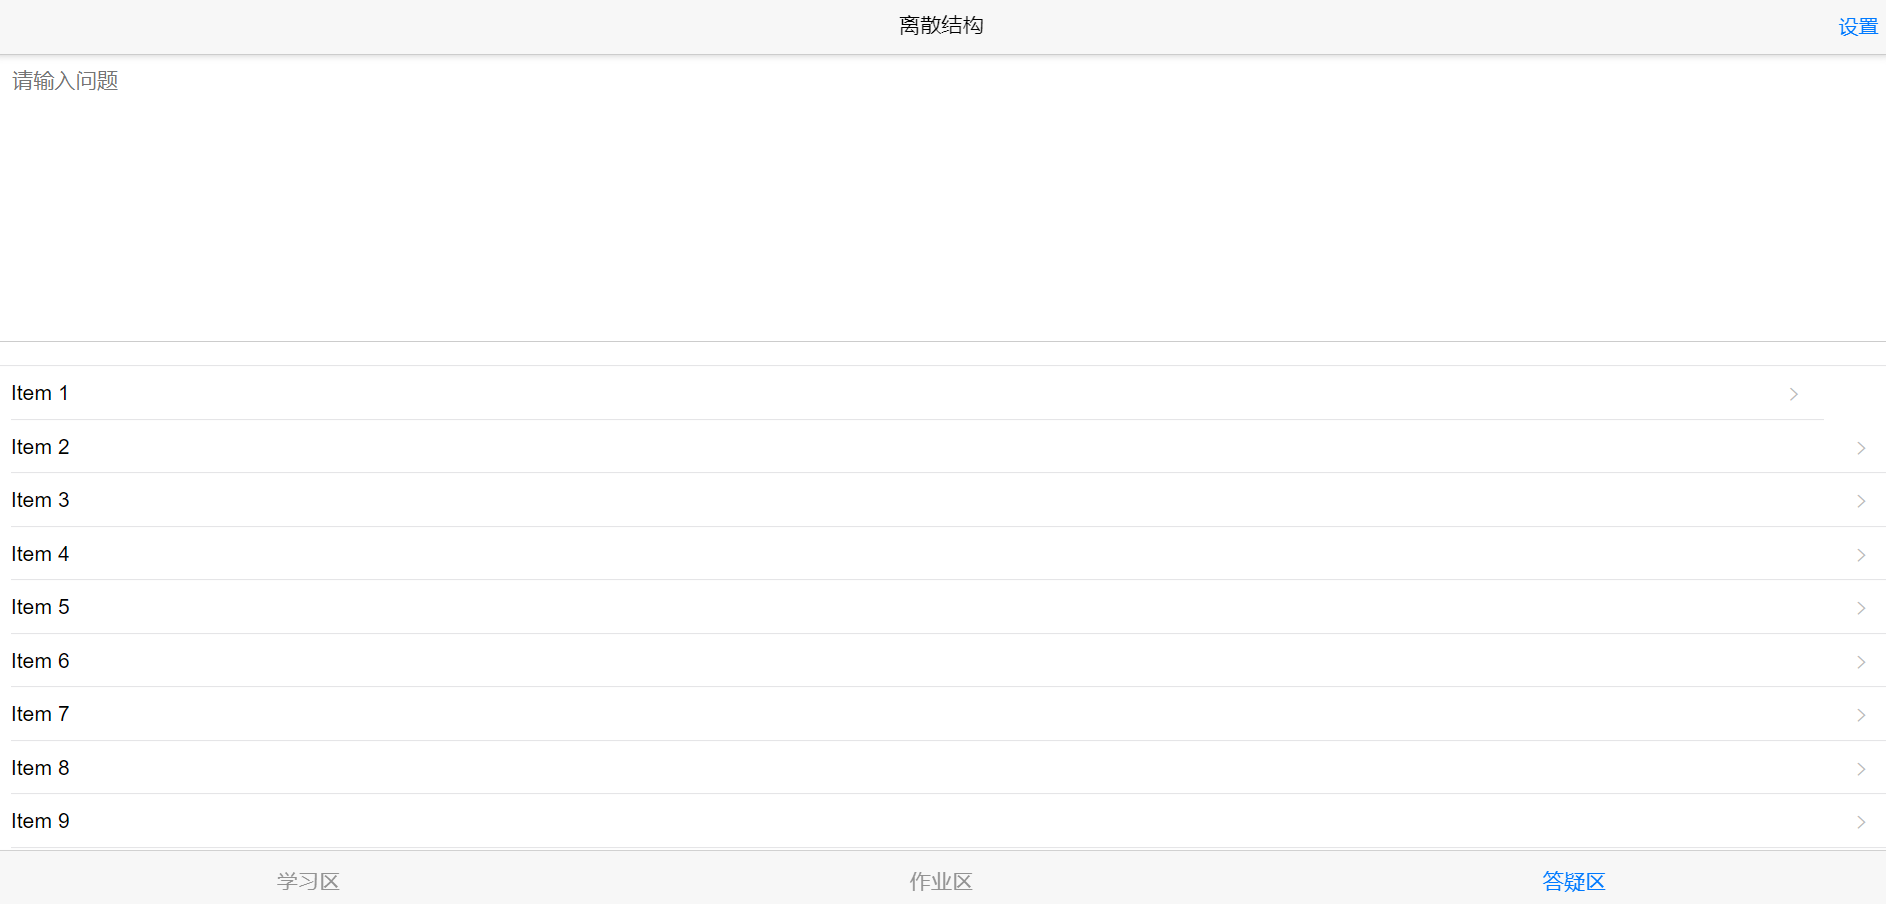Select the Item 3 list row label
Viewport: 1886px width, 904px height.
pyautogui.click(x=40, y=500)
